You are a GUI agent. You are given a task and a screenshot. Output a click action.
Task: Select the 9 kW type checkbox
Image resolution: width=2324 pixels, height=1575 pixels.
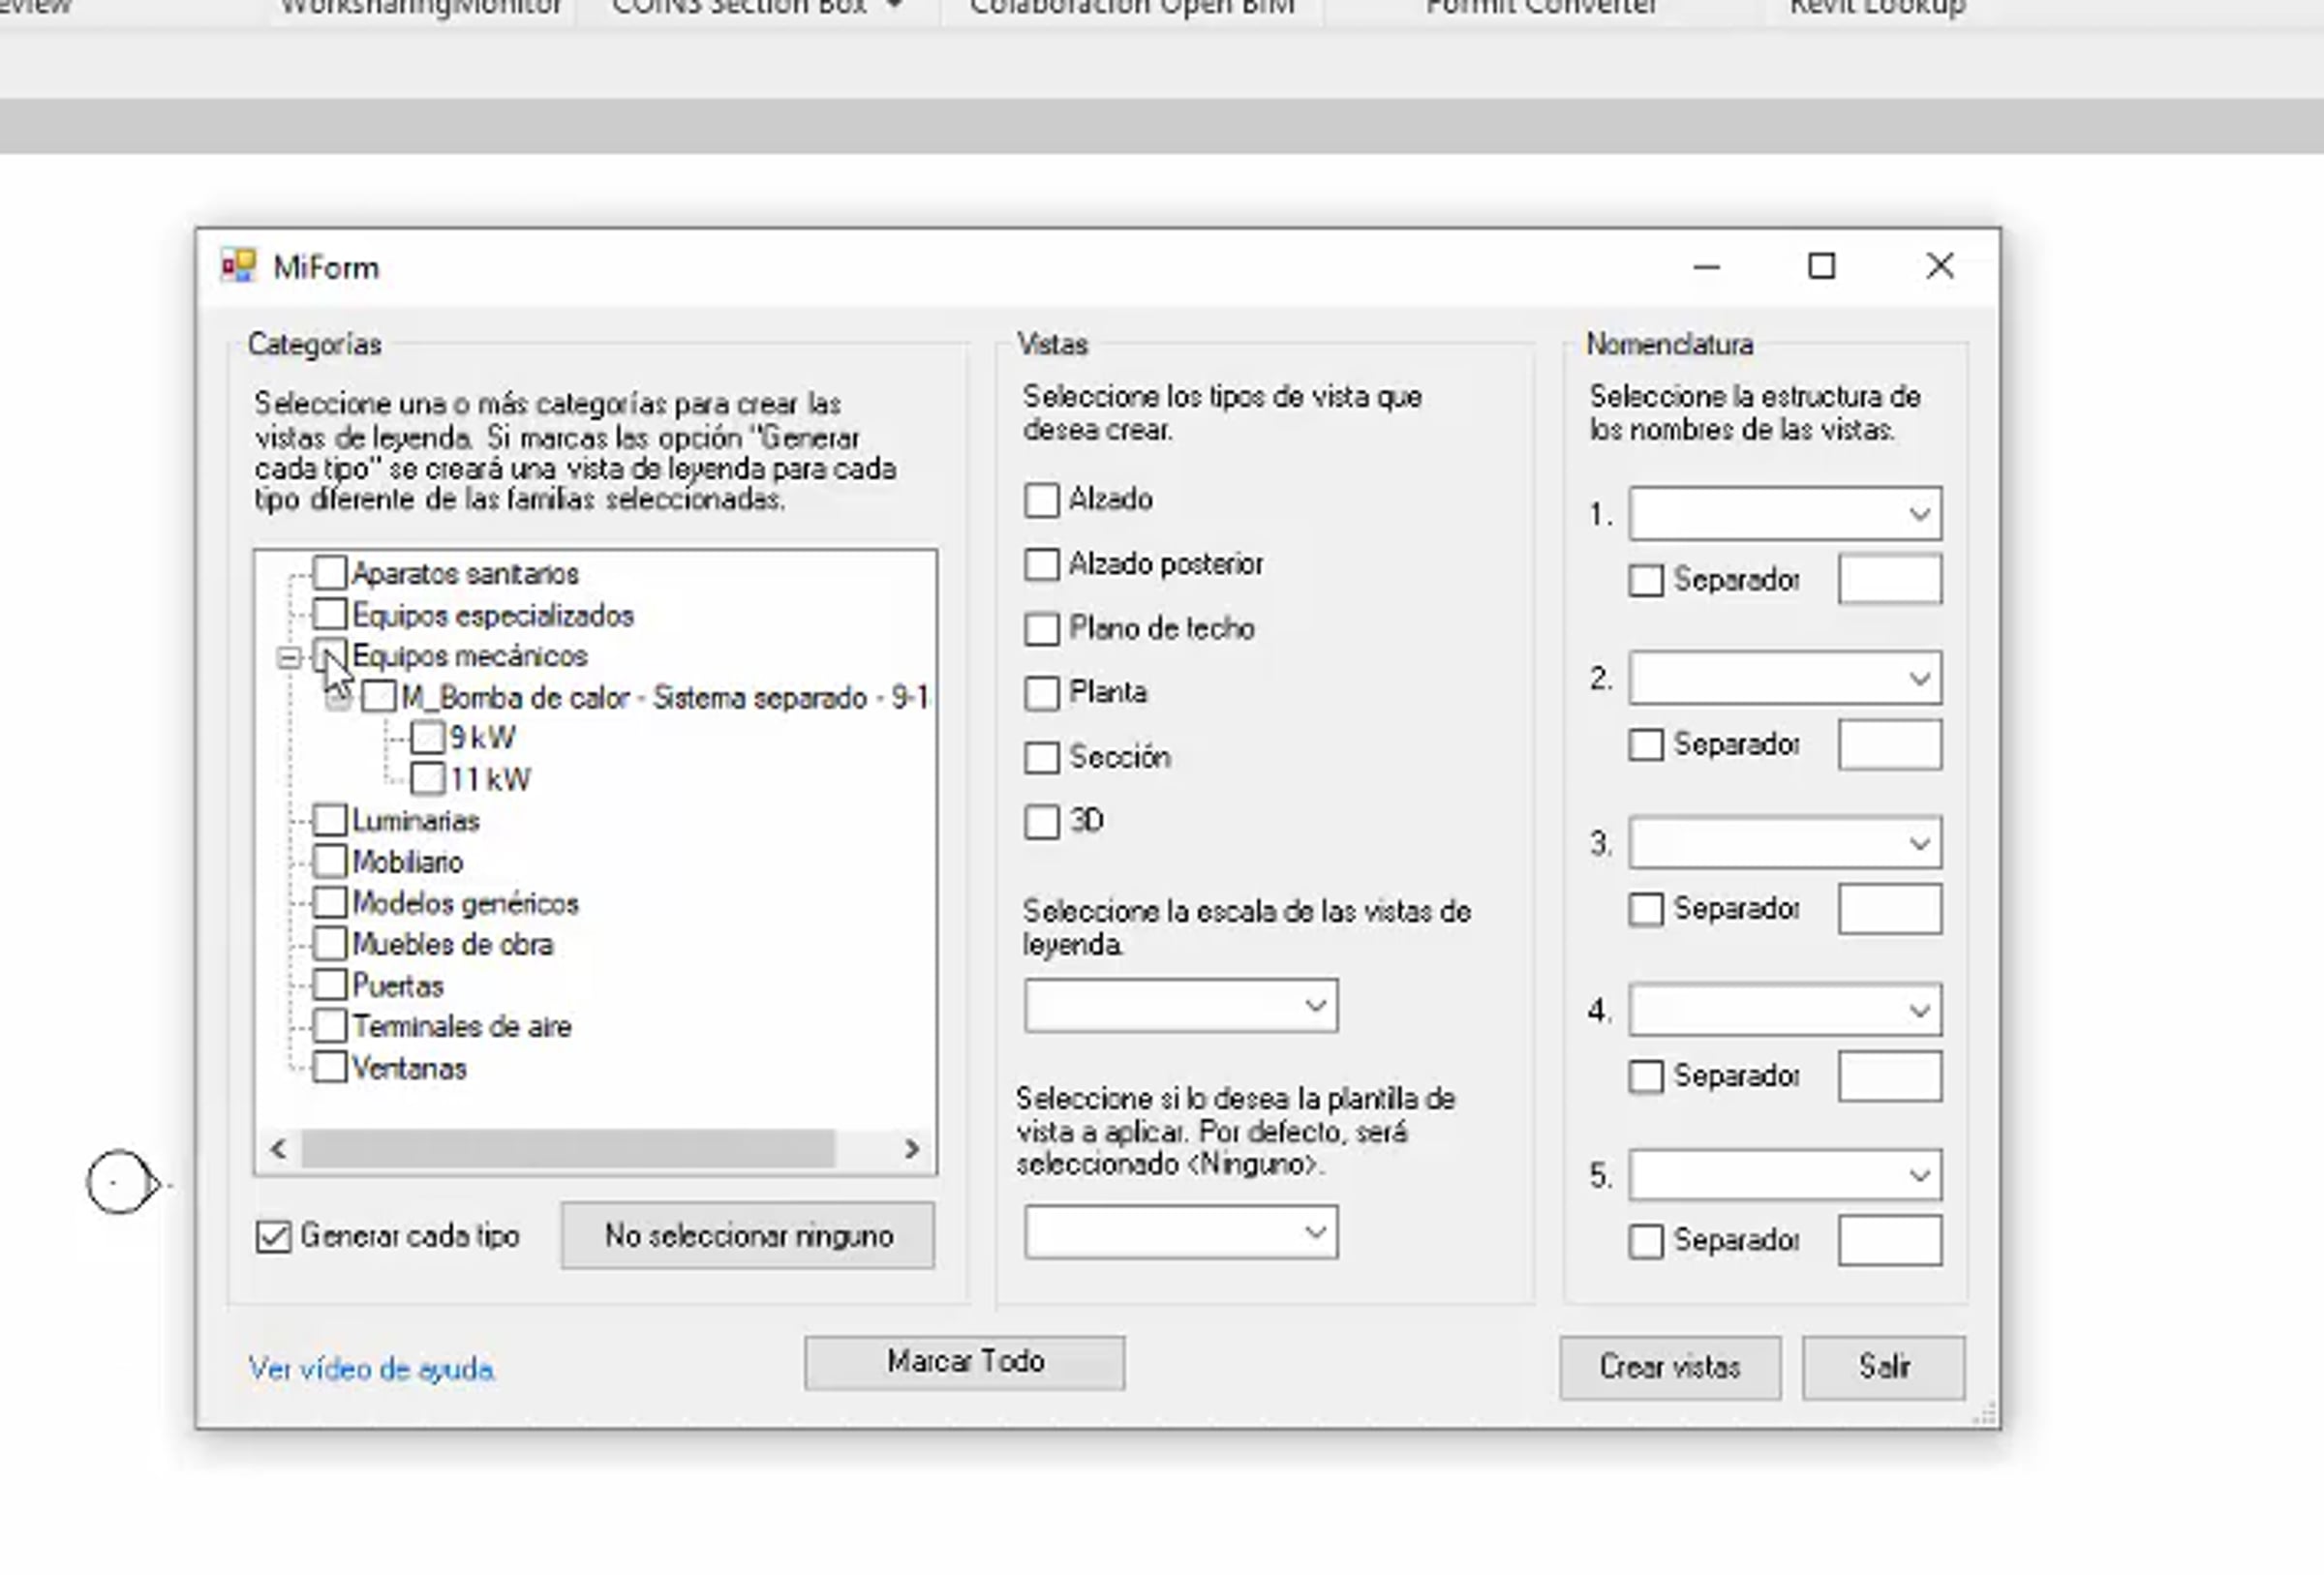point(428,738)
